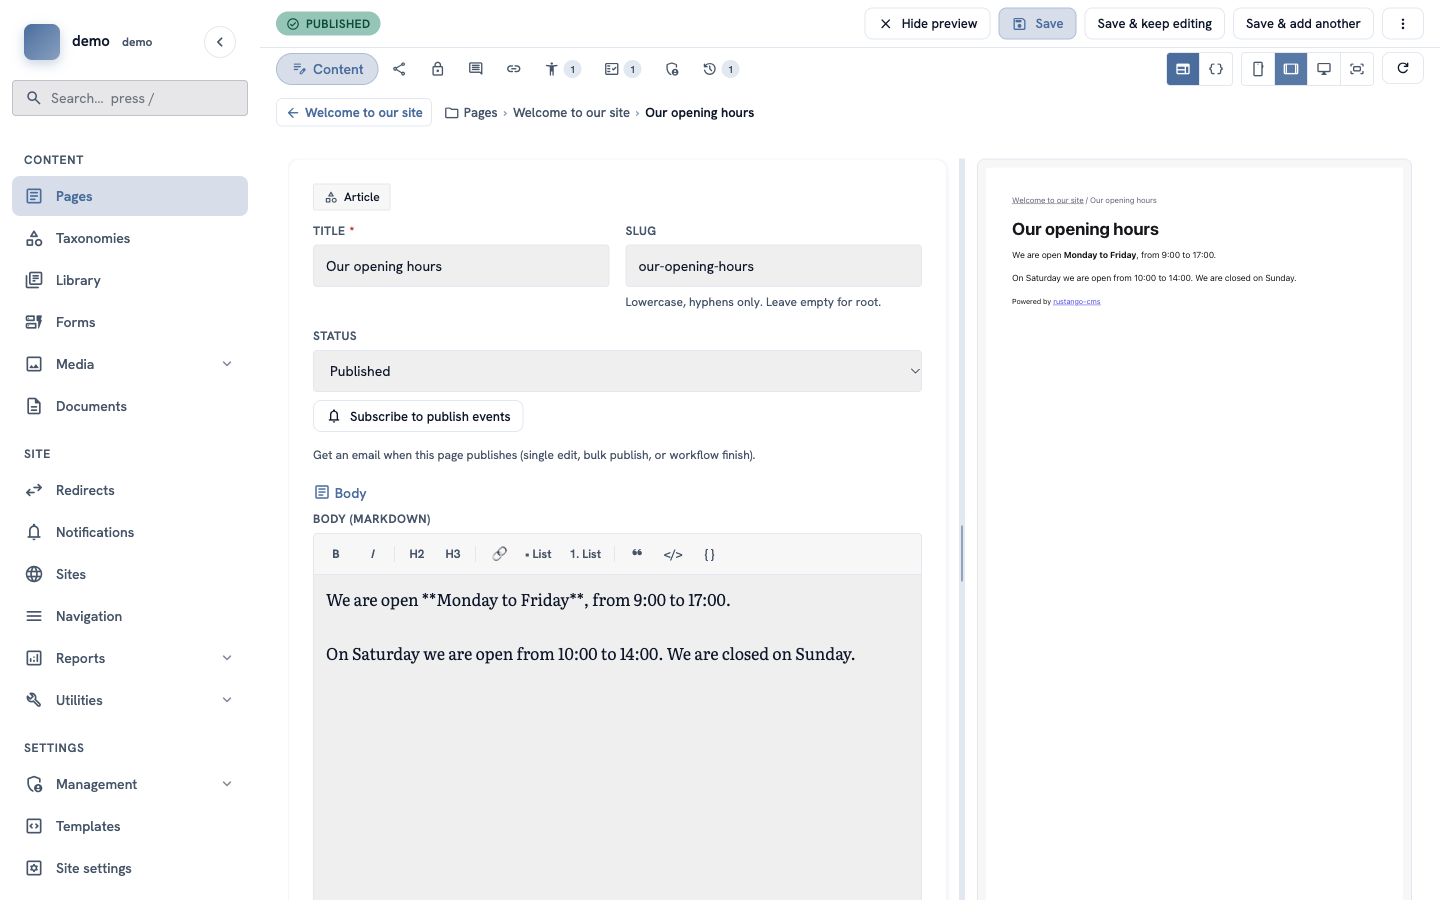Image resolution: width=1440 pixels, height=900 pixels.
Task: Expand the Media section in sidebar
Action: [227, 364]
